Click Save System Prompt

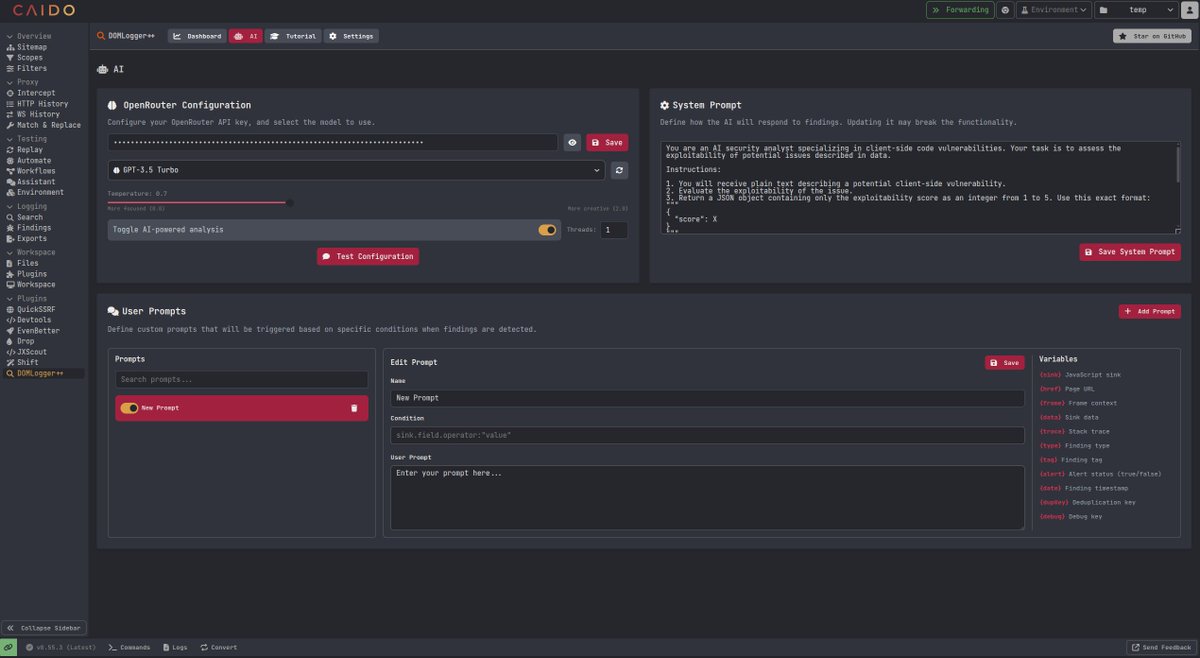pos(1130,252)
